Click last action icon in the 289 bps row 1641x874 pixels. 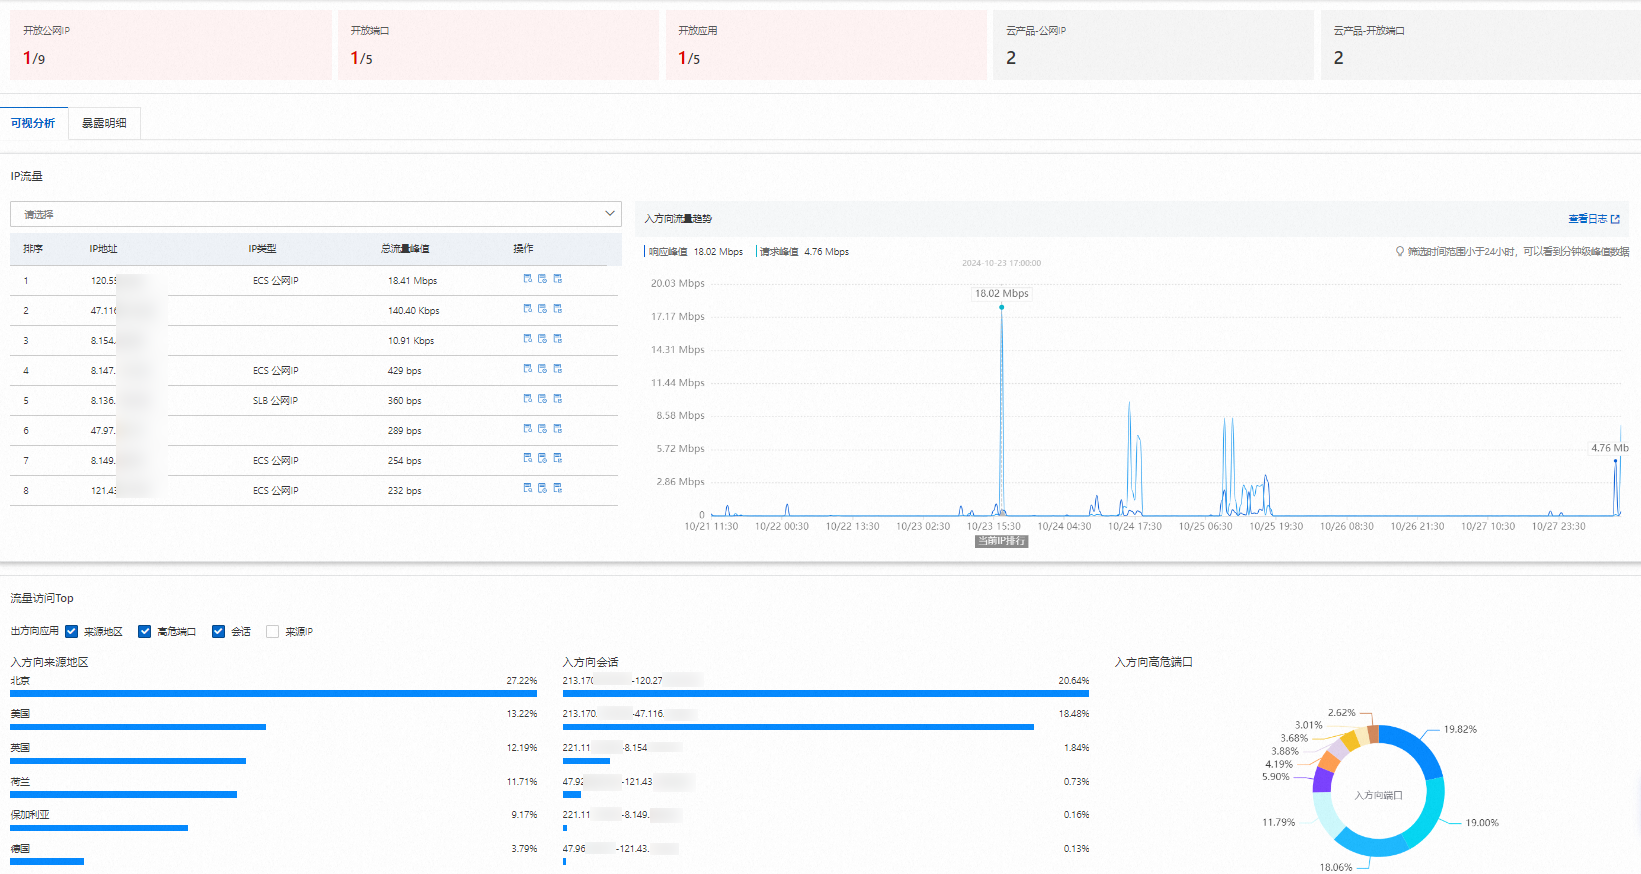(x=558, y=429)
